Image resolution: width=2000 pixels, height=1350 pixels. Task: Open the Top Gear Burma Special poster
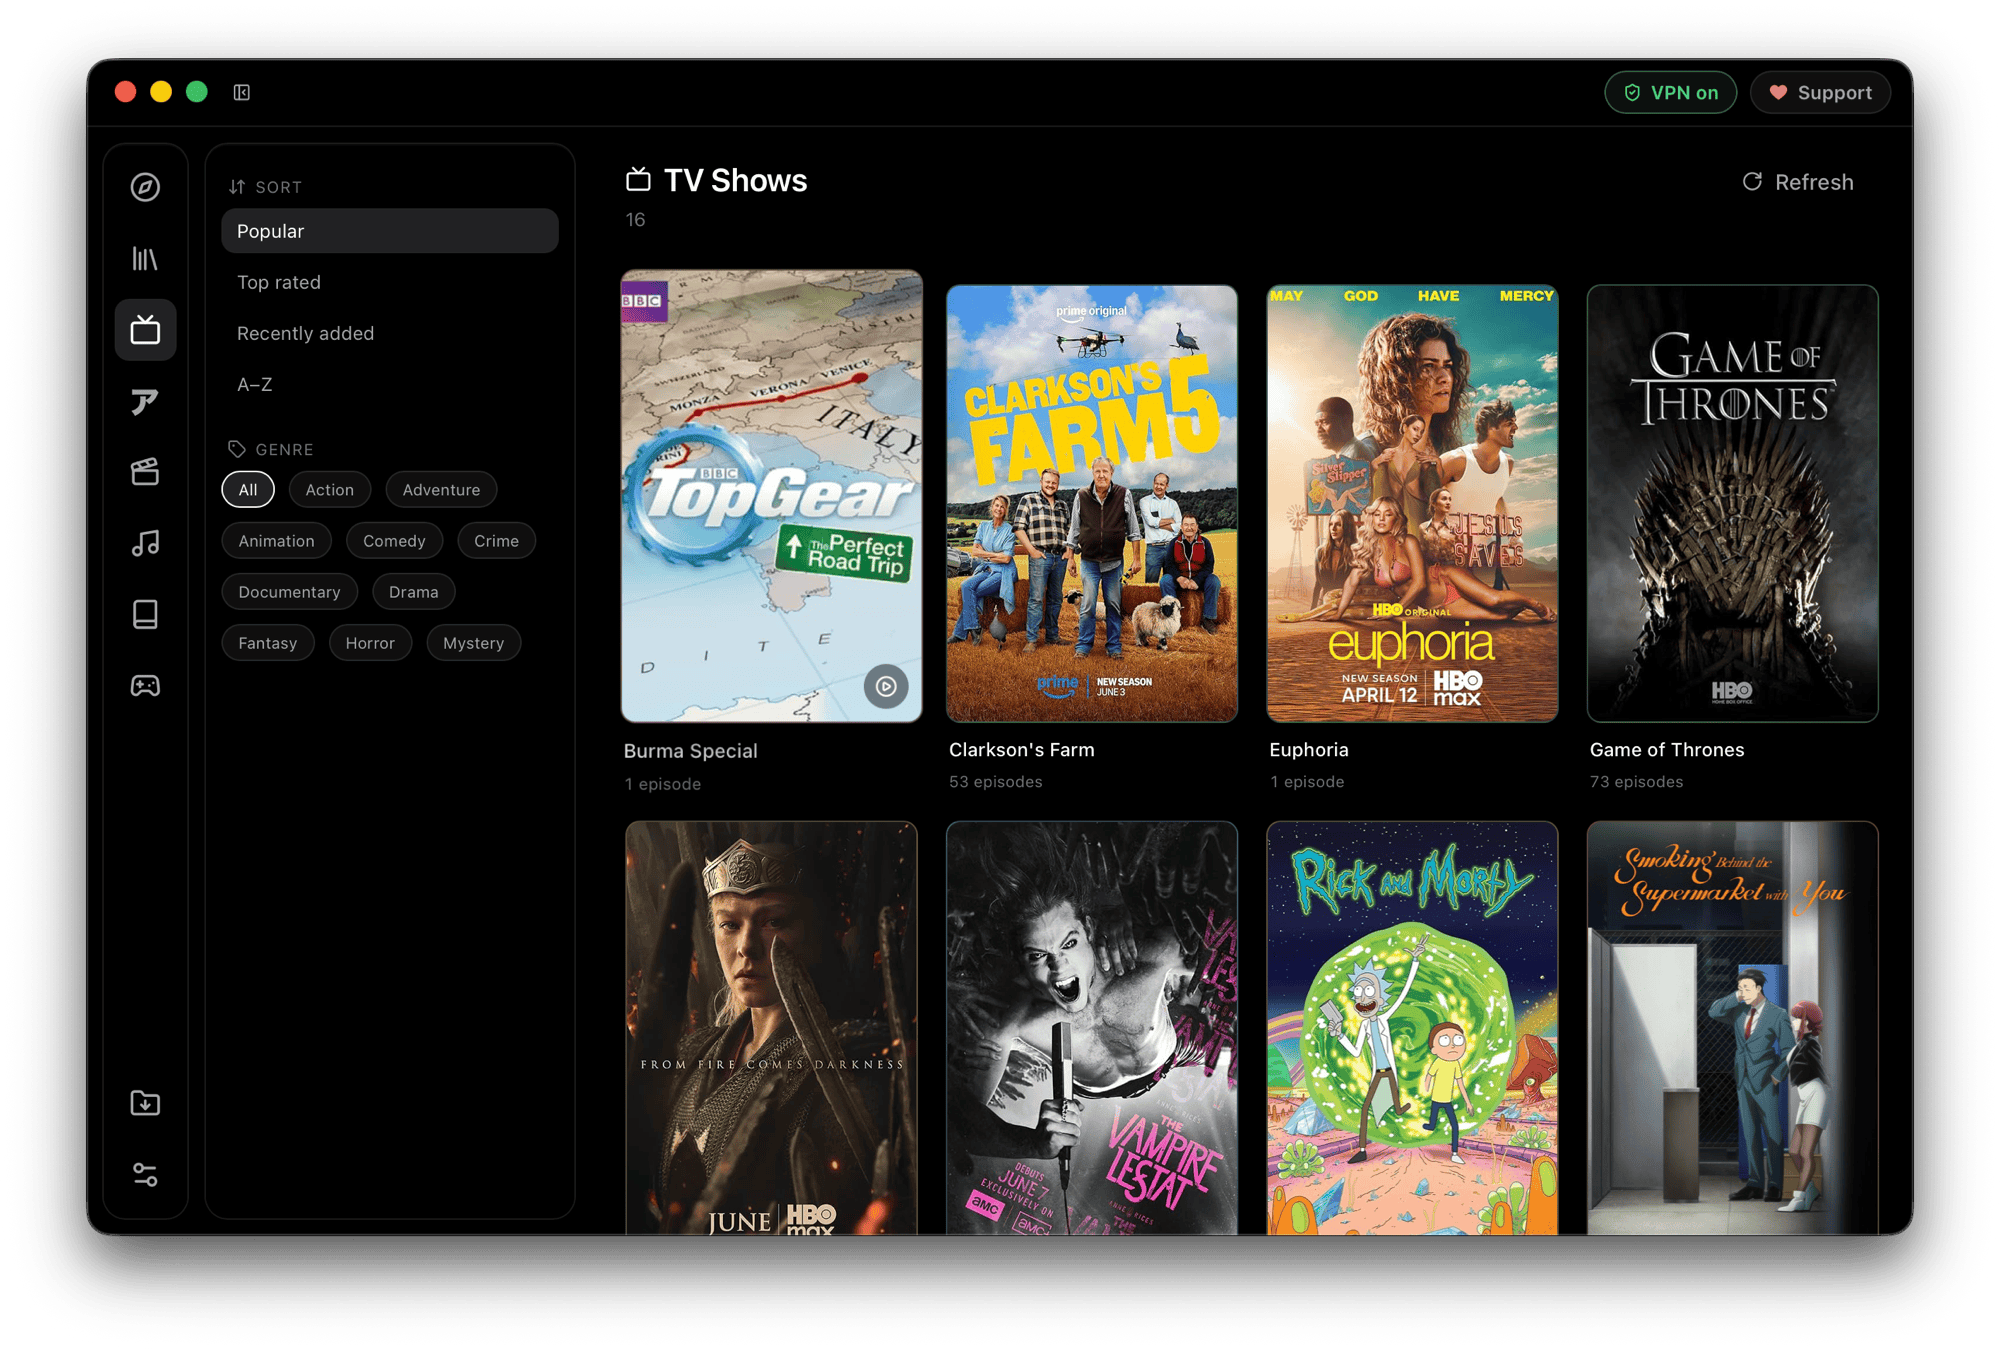[x=771, y=496]
